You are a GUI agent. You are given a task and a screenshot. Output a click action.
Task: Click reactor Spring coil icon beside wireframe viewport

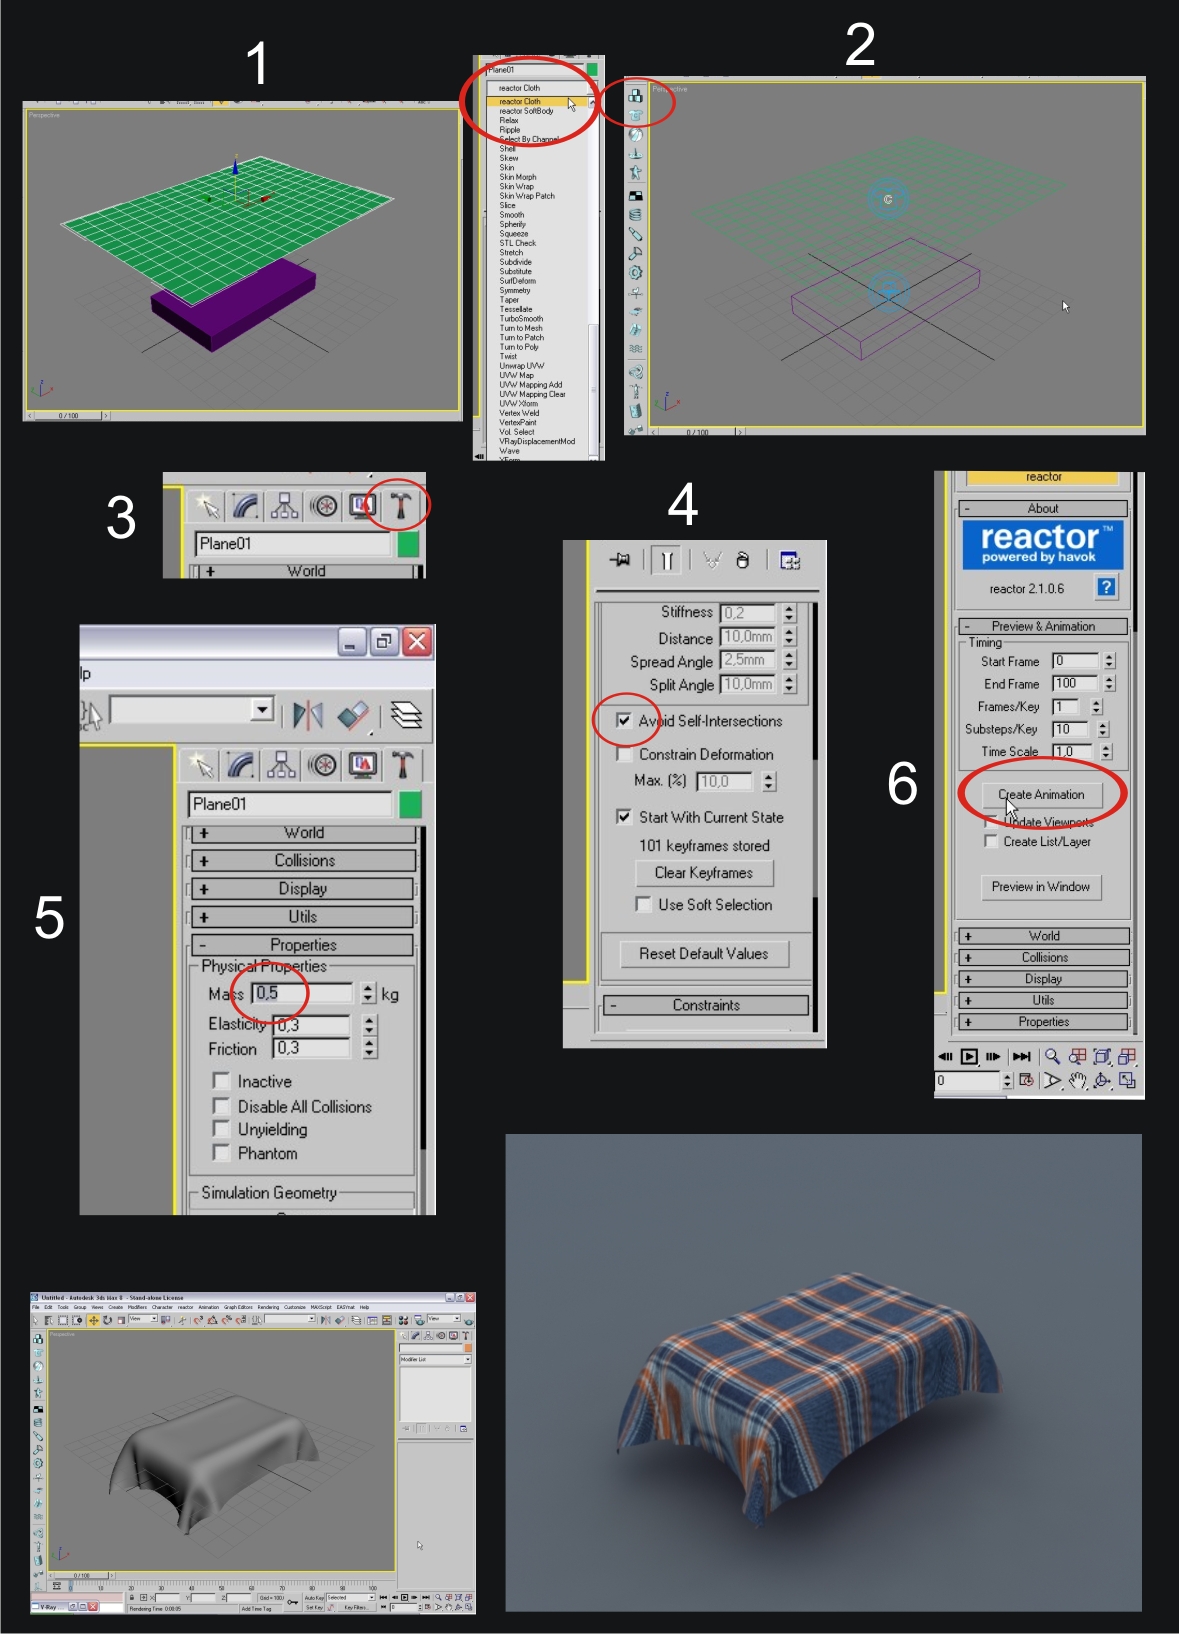click(x=635, y=214)
